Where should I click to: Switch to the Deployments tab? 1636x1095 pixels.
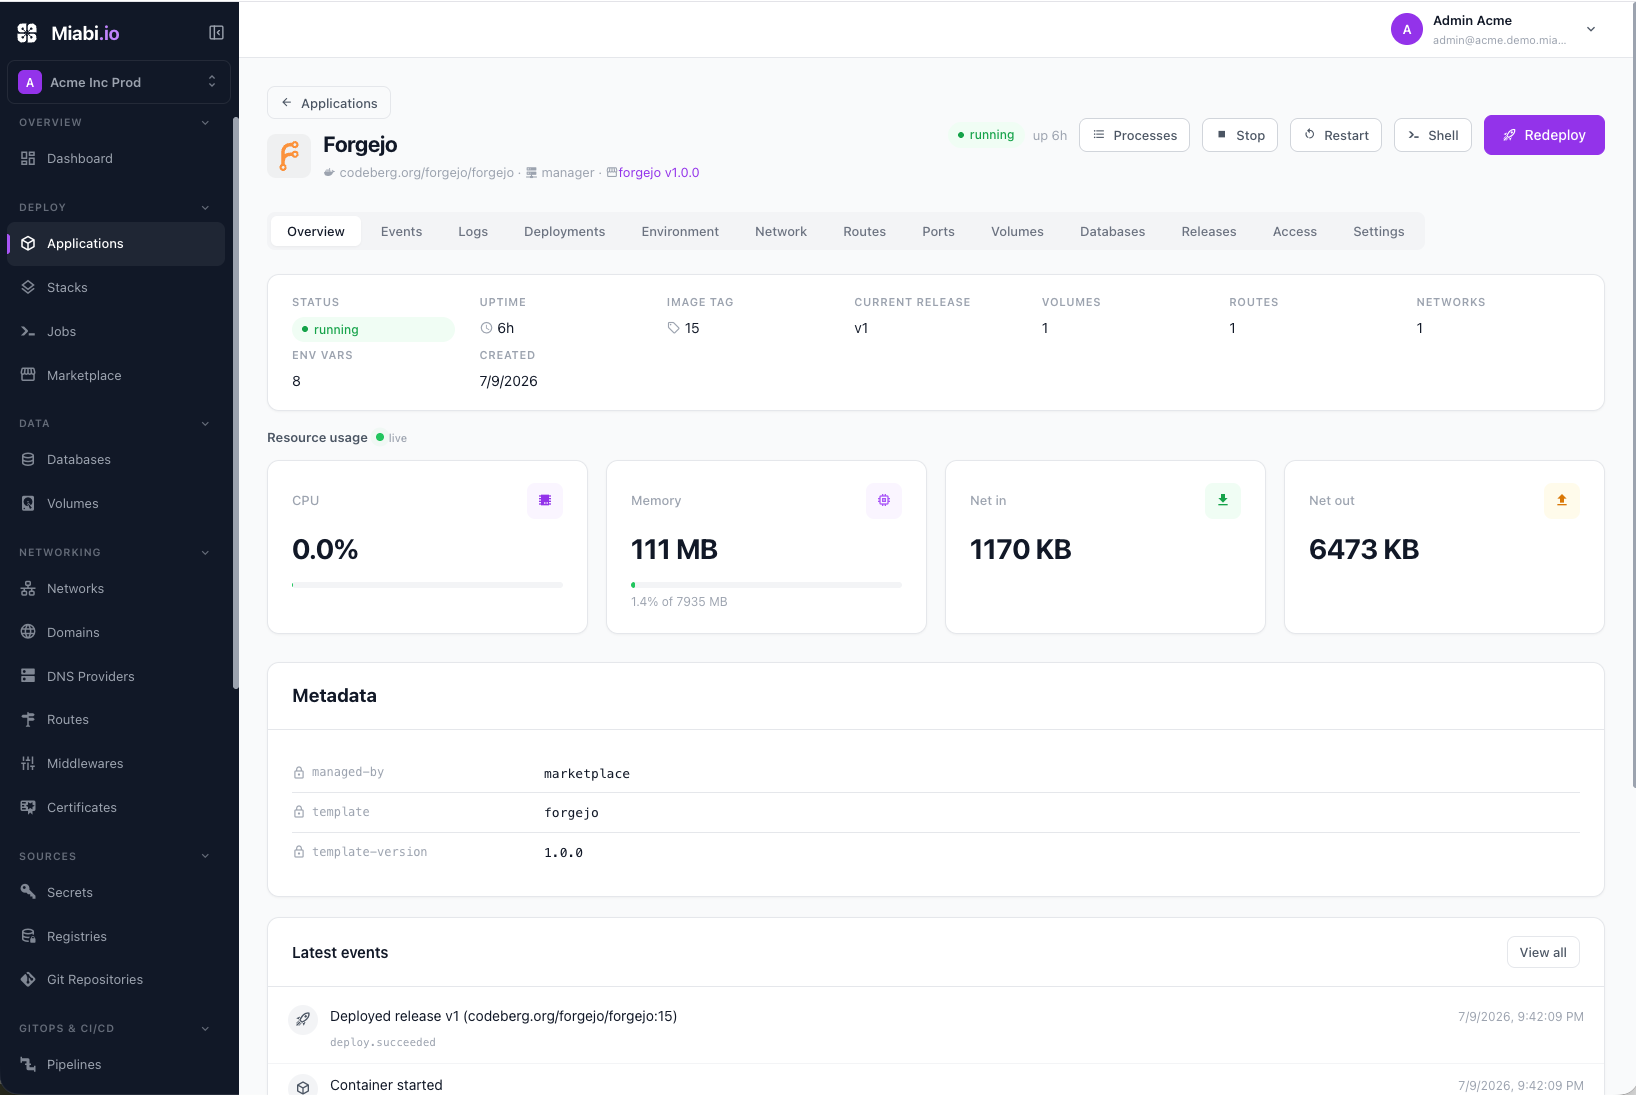pos(565,231)
